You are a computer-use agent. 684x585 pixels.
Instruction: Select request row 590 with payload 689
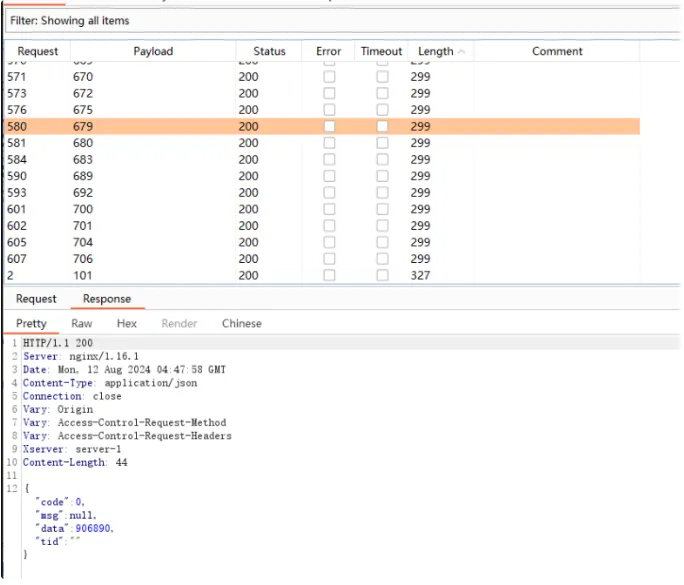point(322,176)
